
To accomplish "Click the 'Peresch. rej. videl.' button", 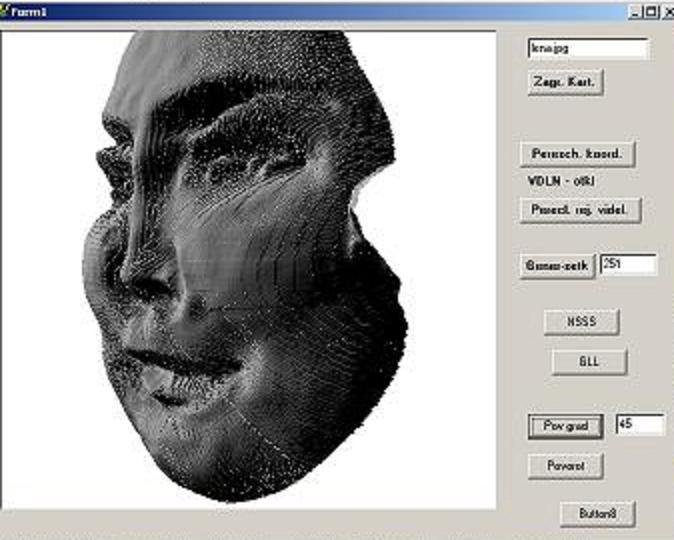I will click(580, 210).
